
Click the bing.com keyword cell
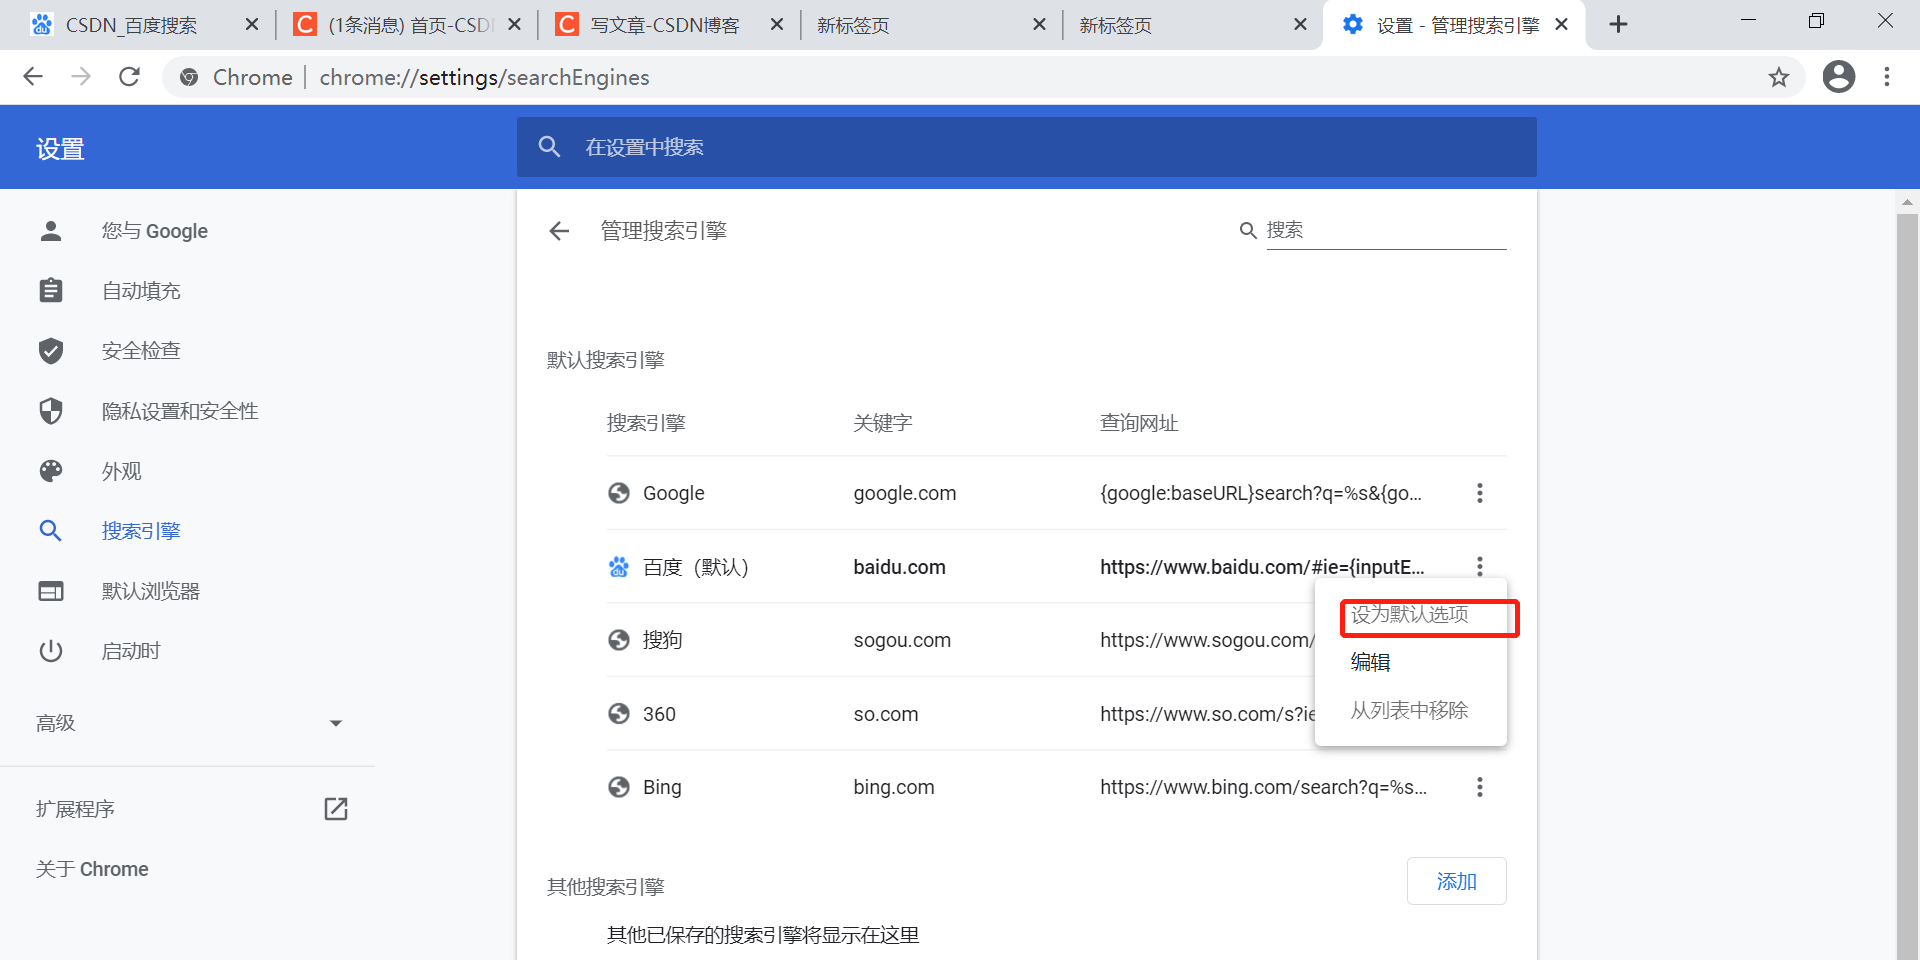(894, 787)
